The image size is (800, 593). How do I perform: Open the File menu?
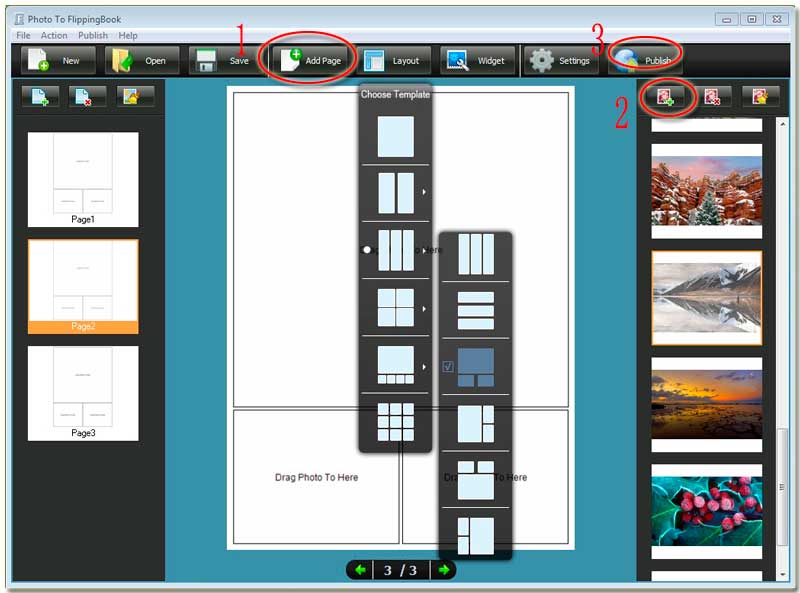(23, 35)
